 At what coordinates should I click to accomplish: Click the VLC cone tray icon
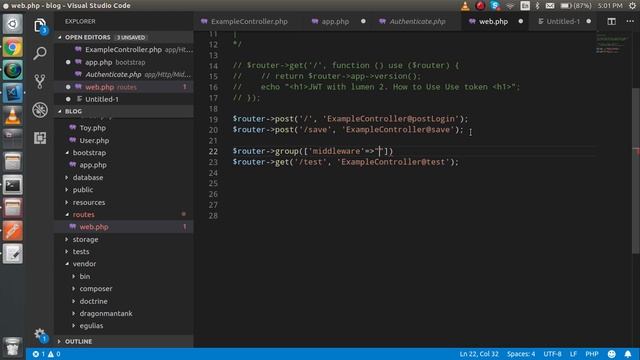tap(465, 6)
